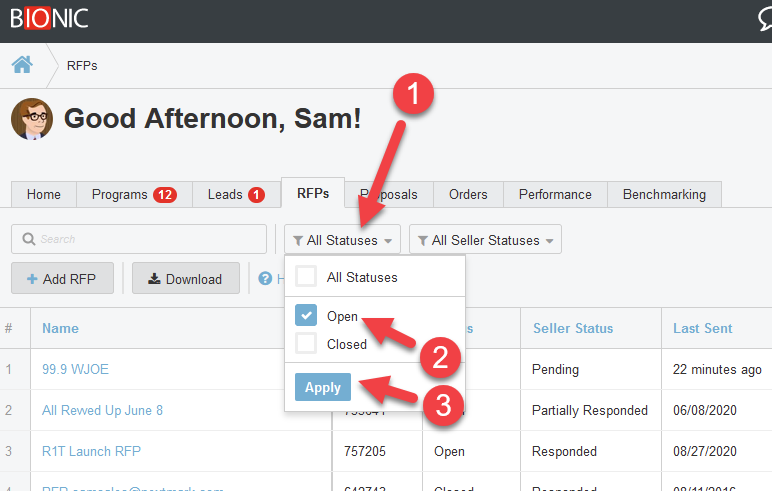The height and width of the screenshot is (491, 772).
Task: Click the BIONIC logo
Action: (48, 18)
